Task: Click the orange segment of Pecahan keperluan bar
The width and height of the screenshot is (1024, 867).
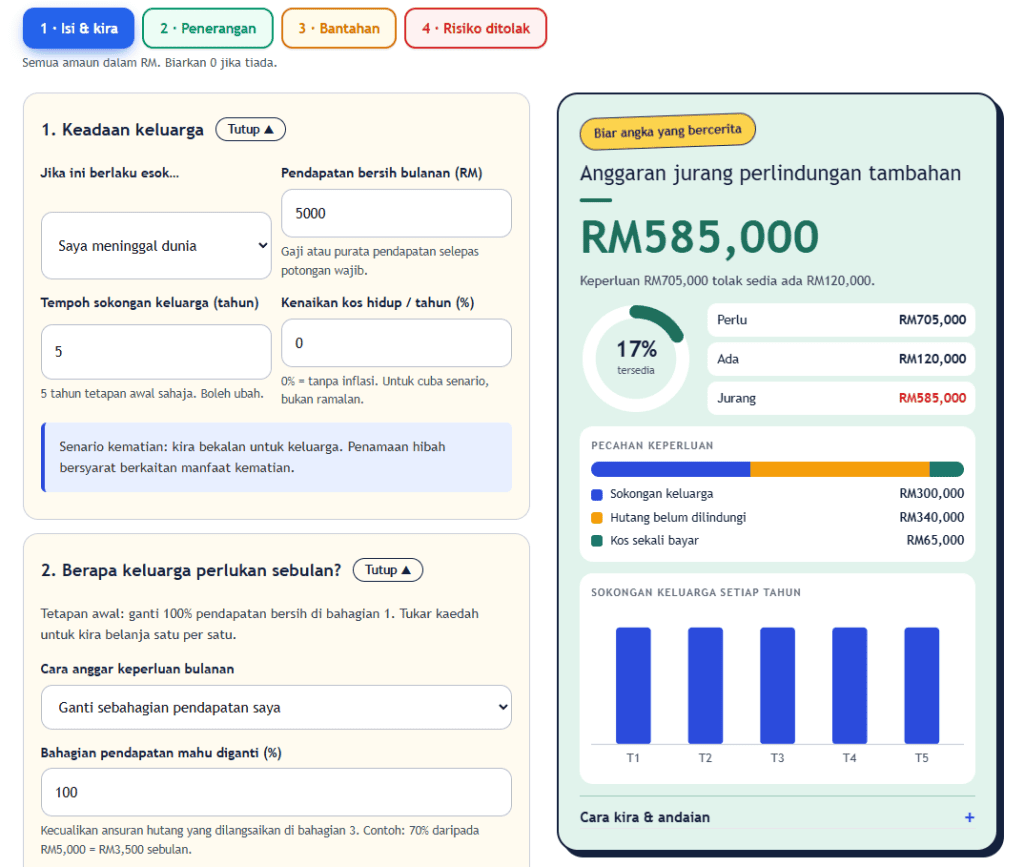Action: pyautogui.click(x=840, y=469)
